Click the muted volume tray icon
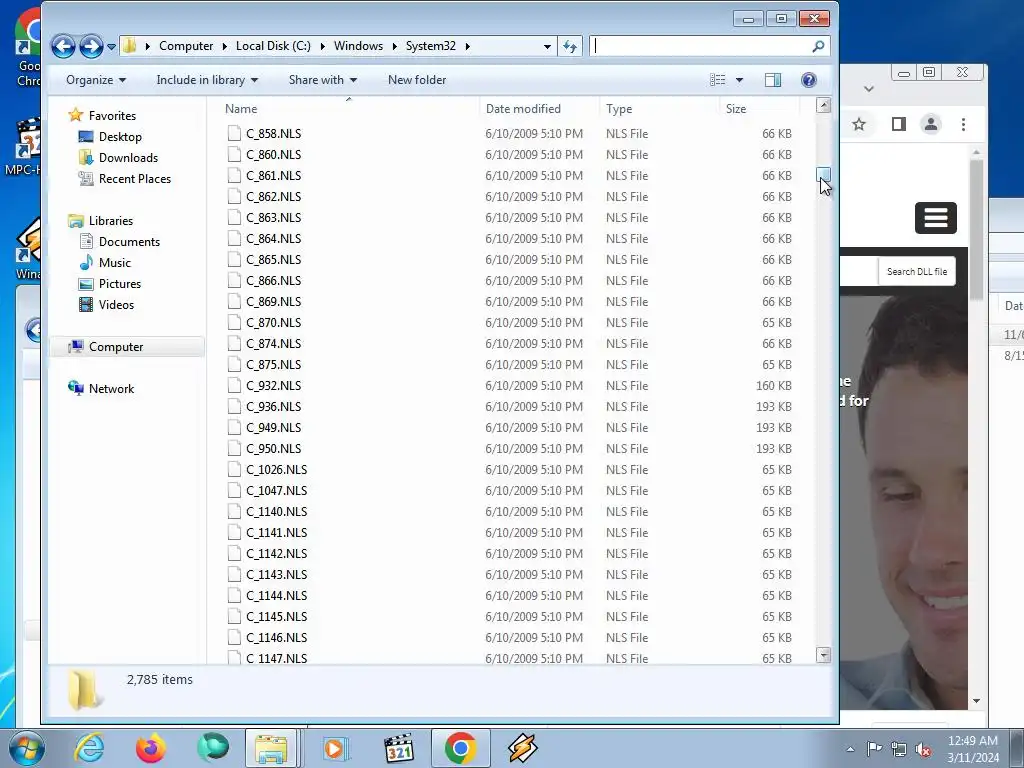Image resolution: width=1024 pixels, height=768 pixels. (x=923, y=749)
